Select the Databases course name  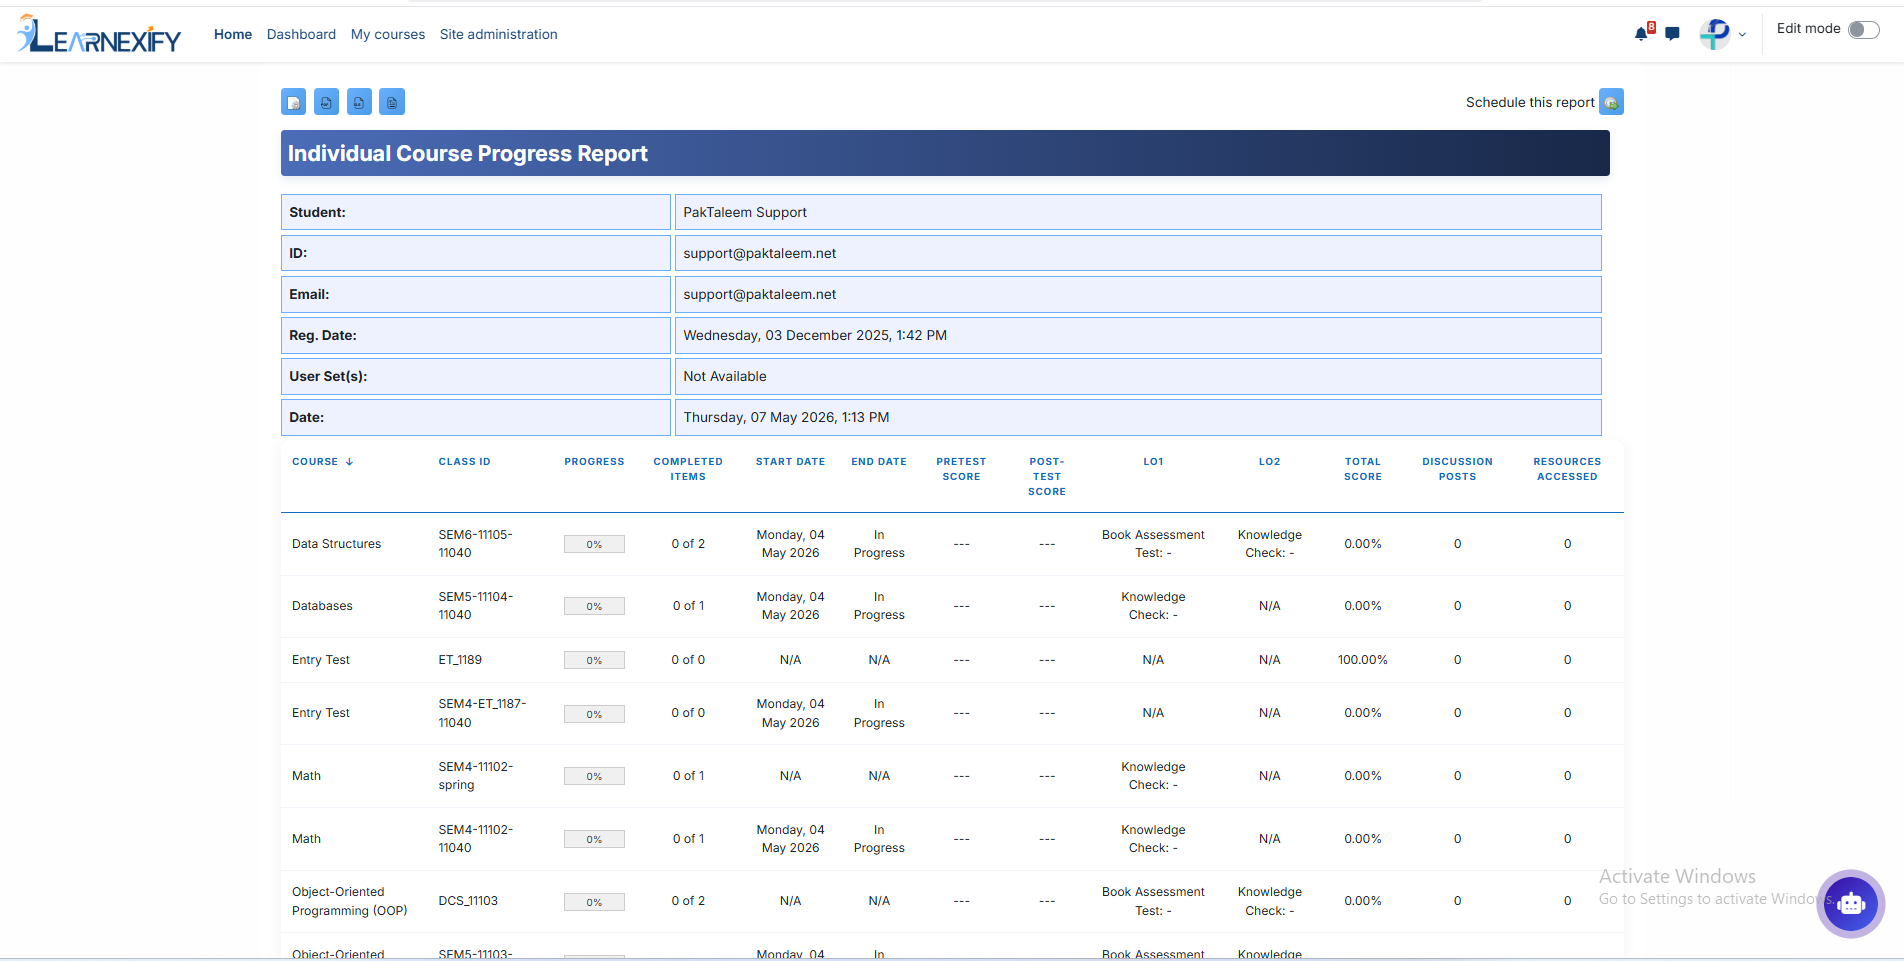tap(322, 606)
